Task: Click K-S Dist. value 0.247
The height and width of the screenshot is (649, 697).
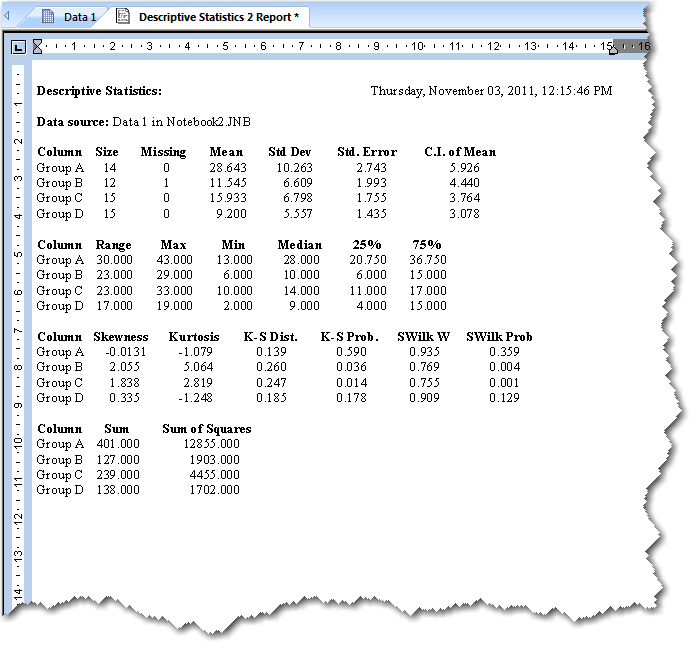Action: tap(271, 383)
